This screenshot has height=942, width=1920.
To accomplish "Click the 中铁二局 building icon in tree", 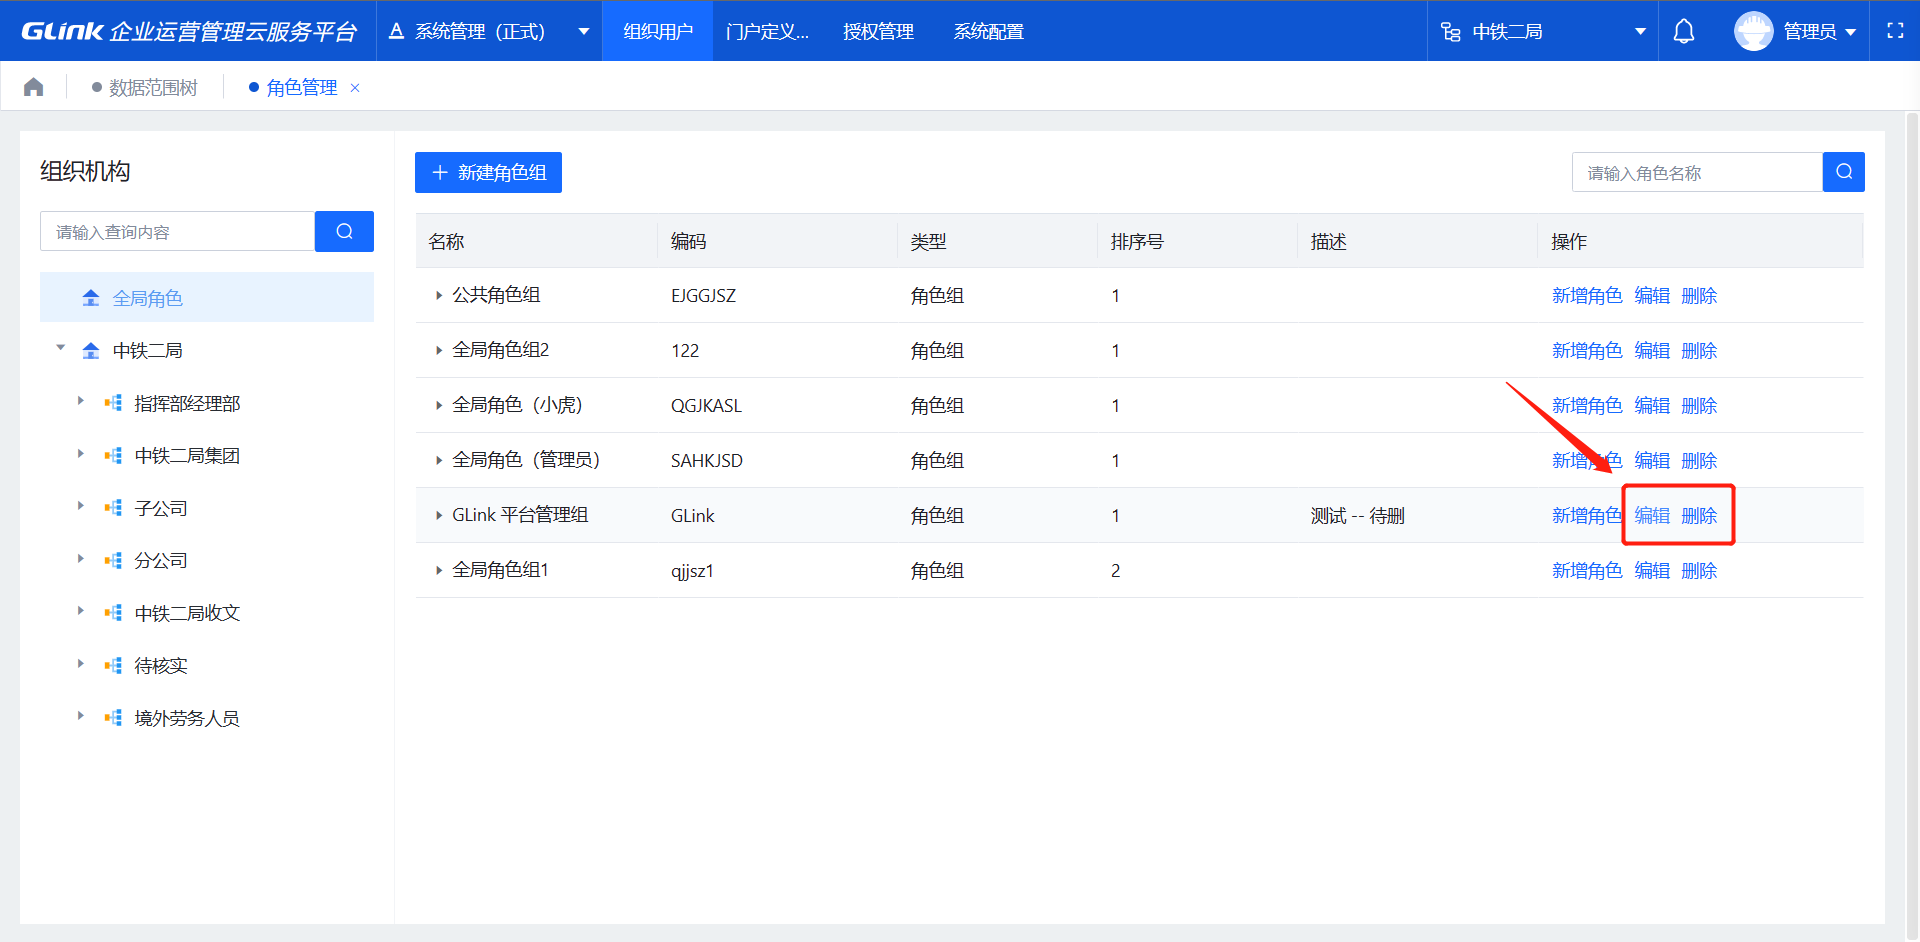I will [x=91, y=350].
